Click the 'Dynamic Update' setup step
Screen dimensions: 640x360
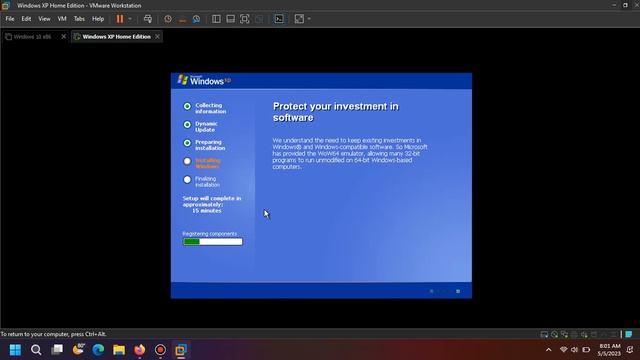[206, 127]
